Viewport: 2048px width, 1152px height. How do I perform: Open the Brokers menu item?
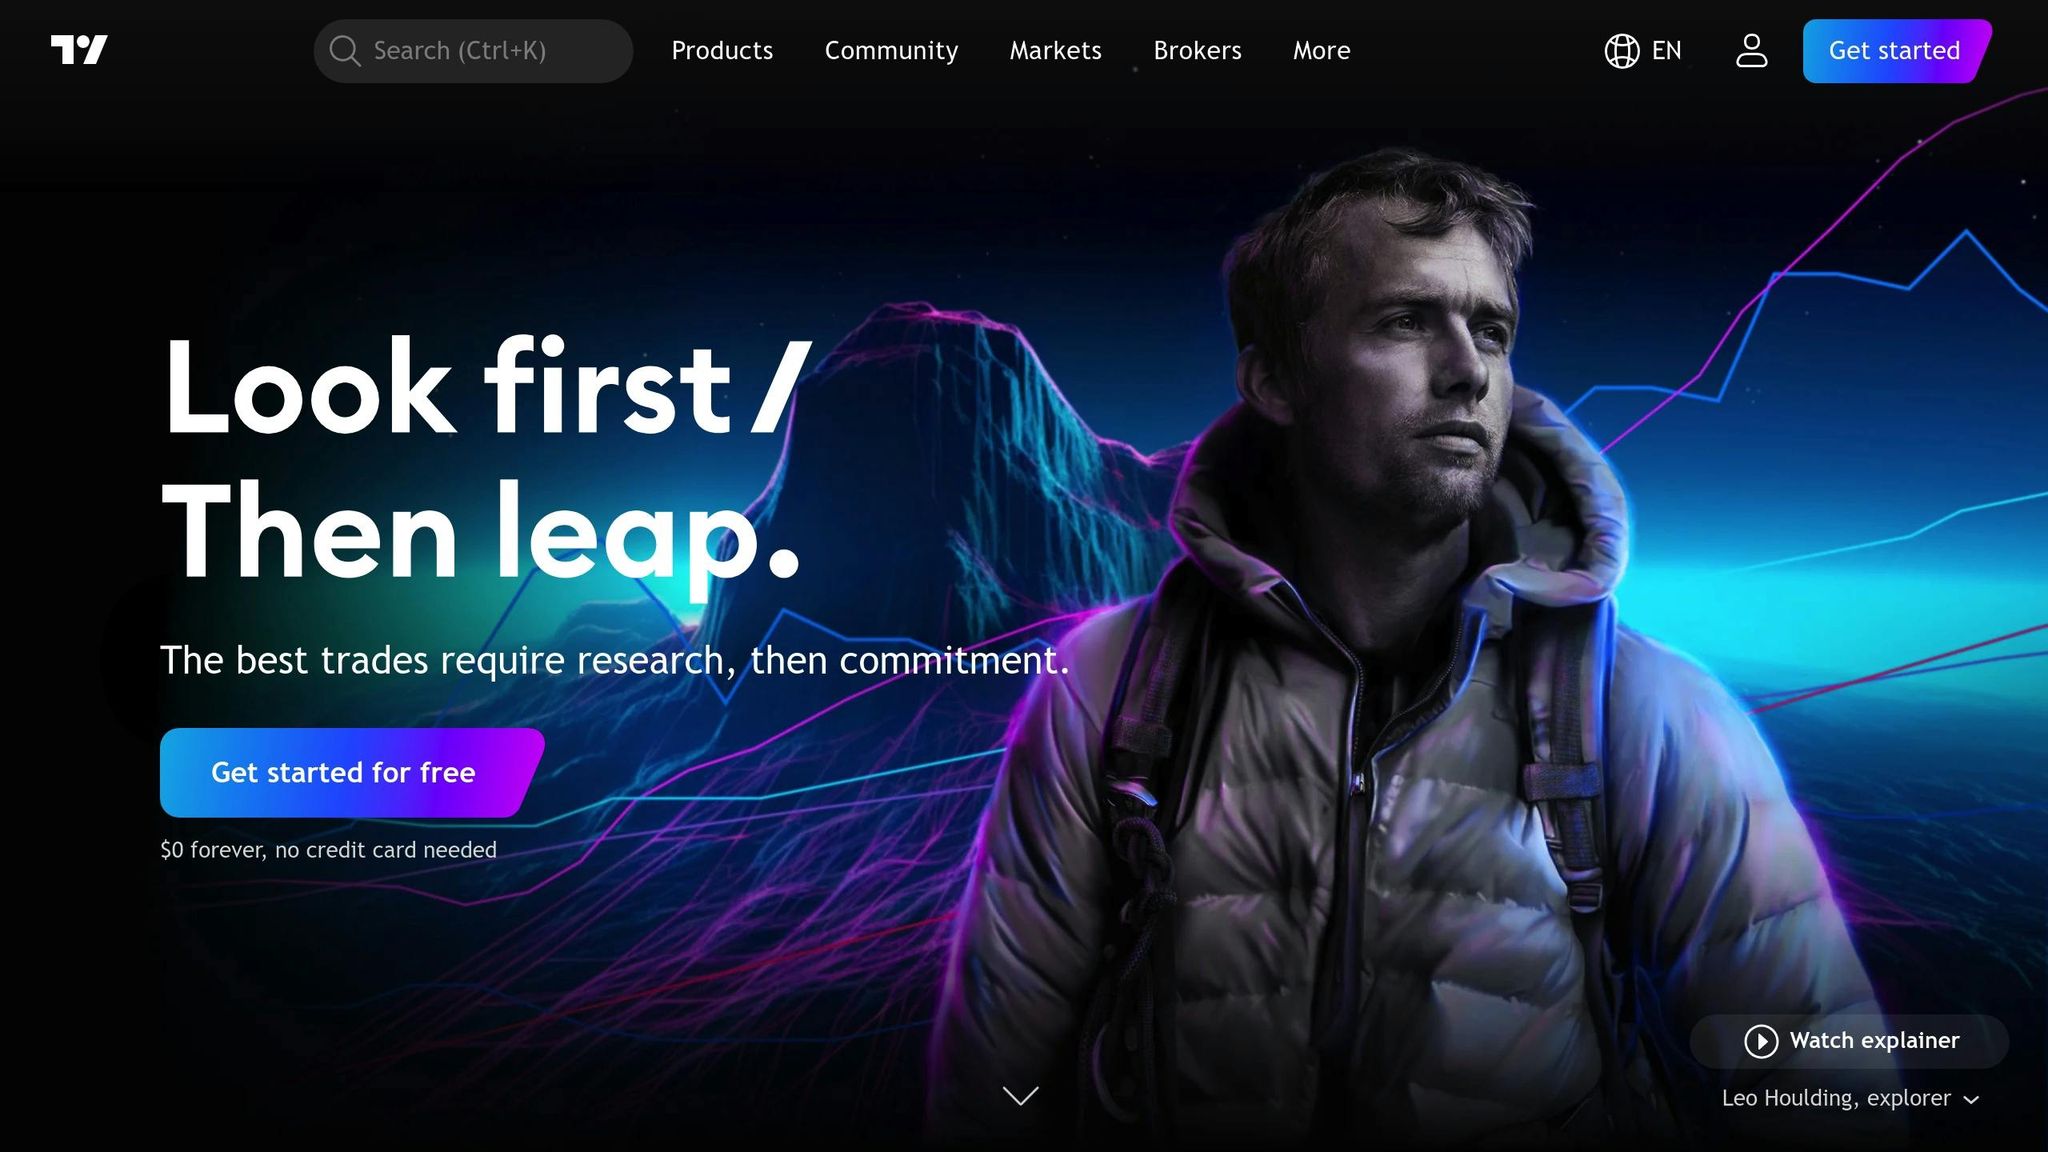coord(1197,51)
